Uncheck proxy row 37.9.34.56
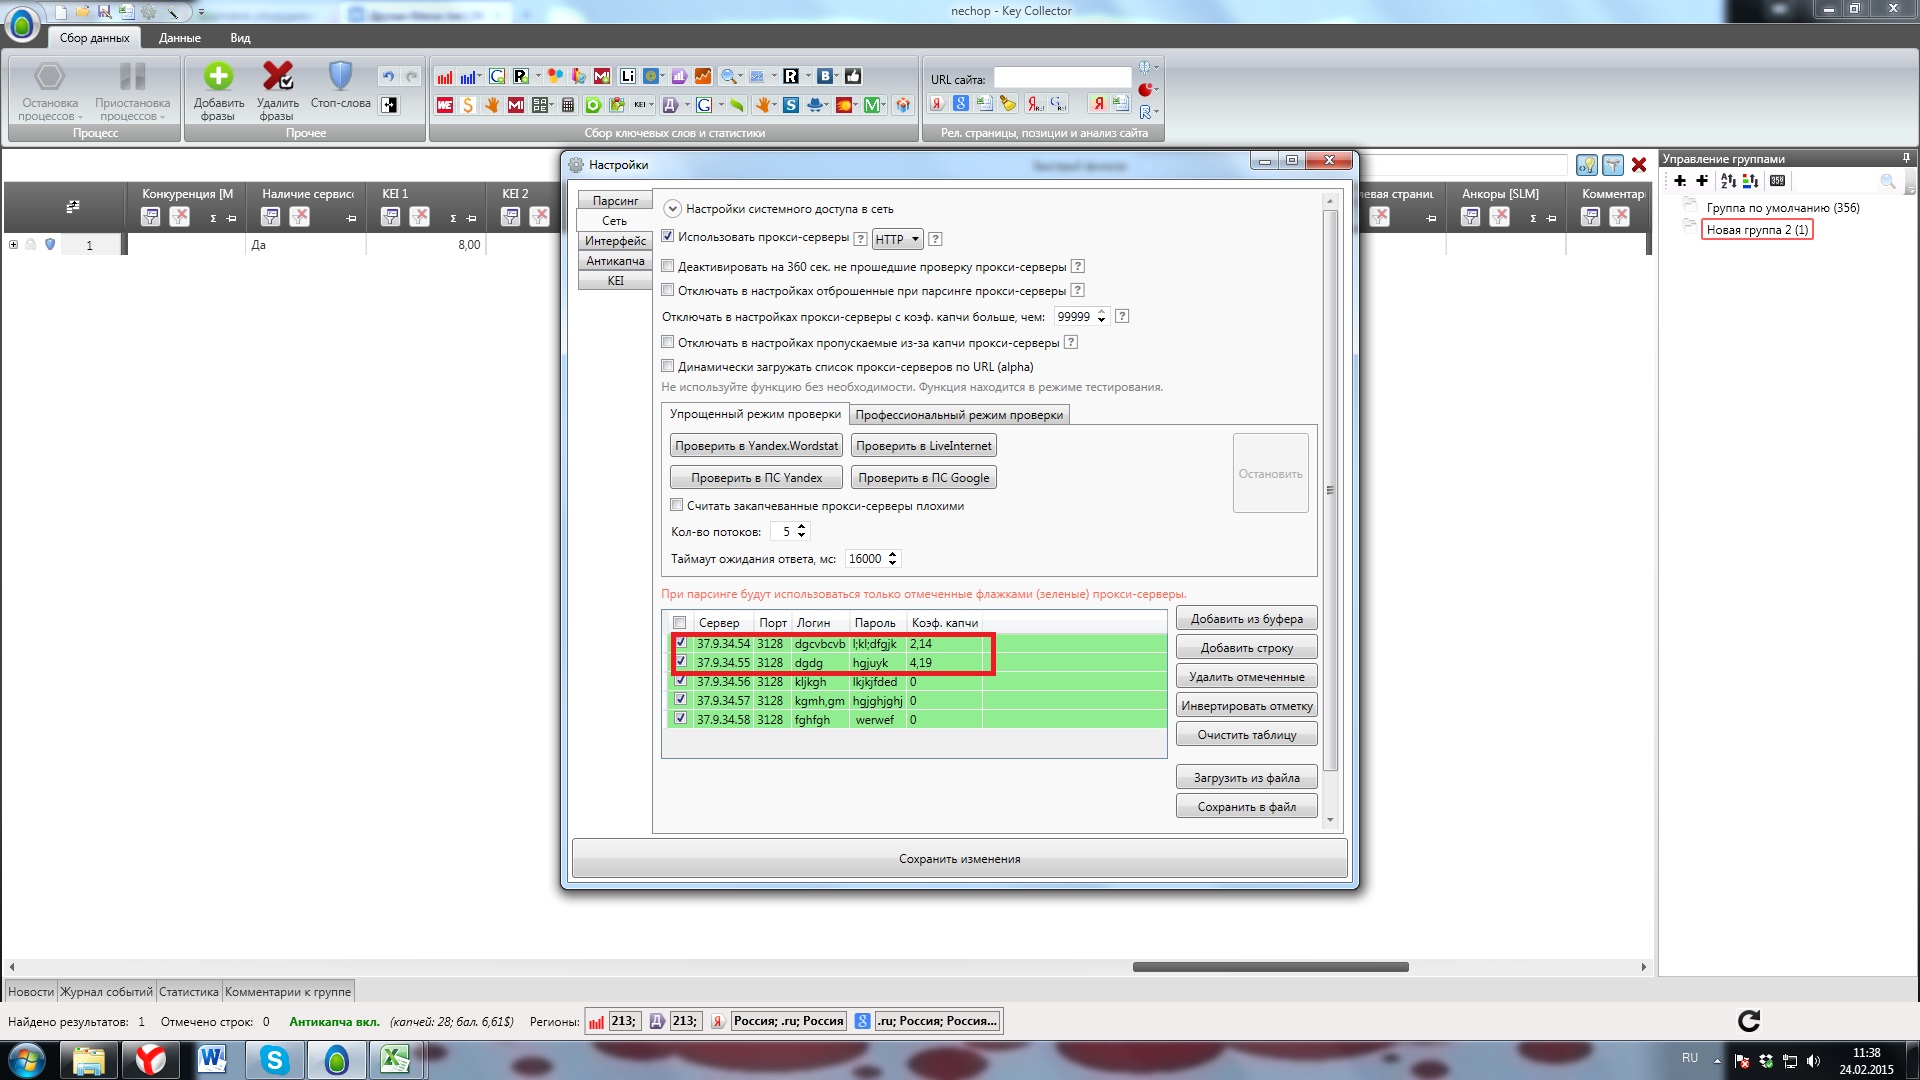The image size is (1920, 1080). click(681, 681)
